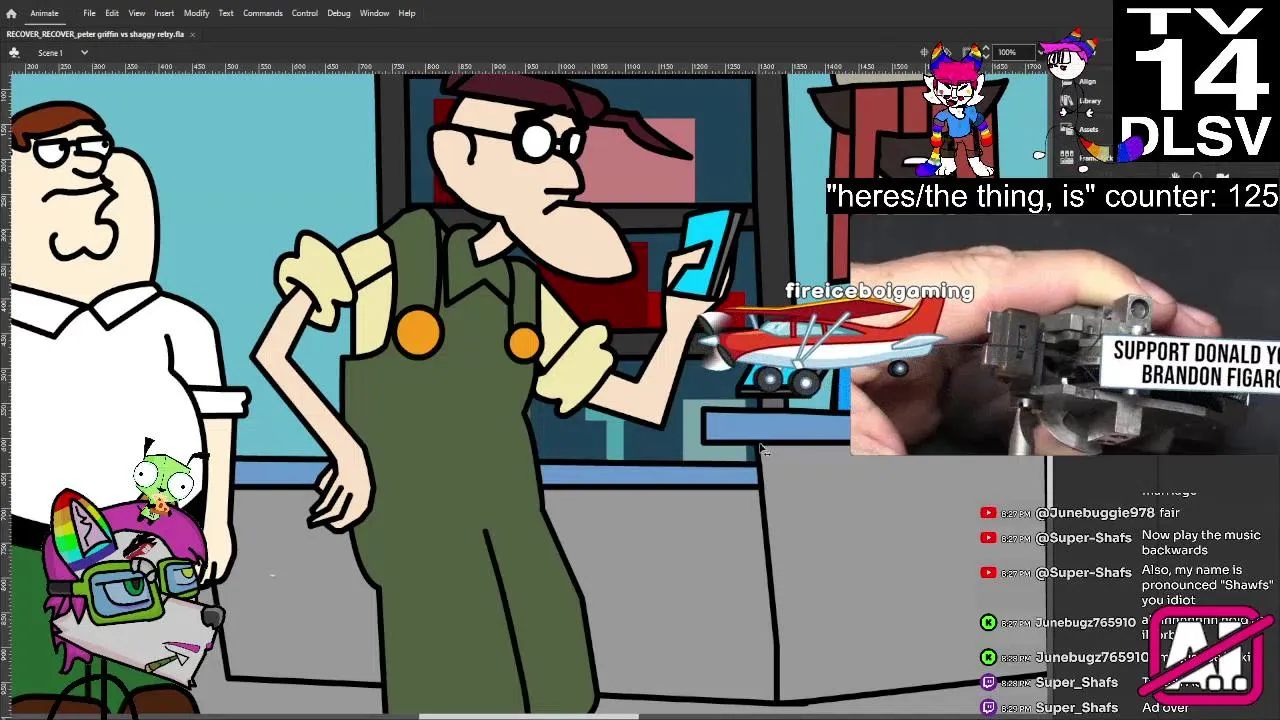The width and height of the screenshot is (1280, 720).
Task: Click the 100% zoom field
Action: click(1013, 52)
